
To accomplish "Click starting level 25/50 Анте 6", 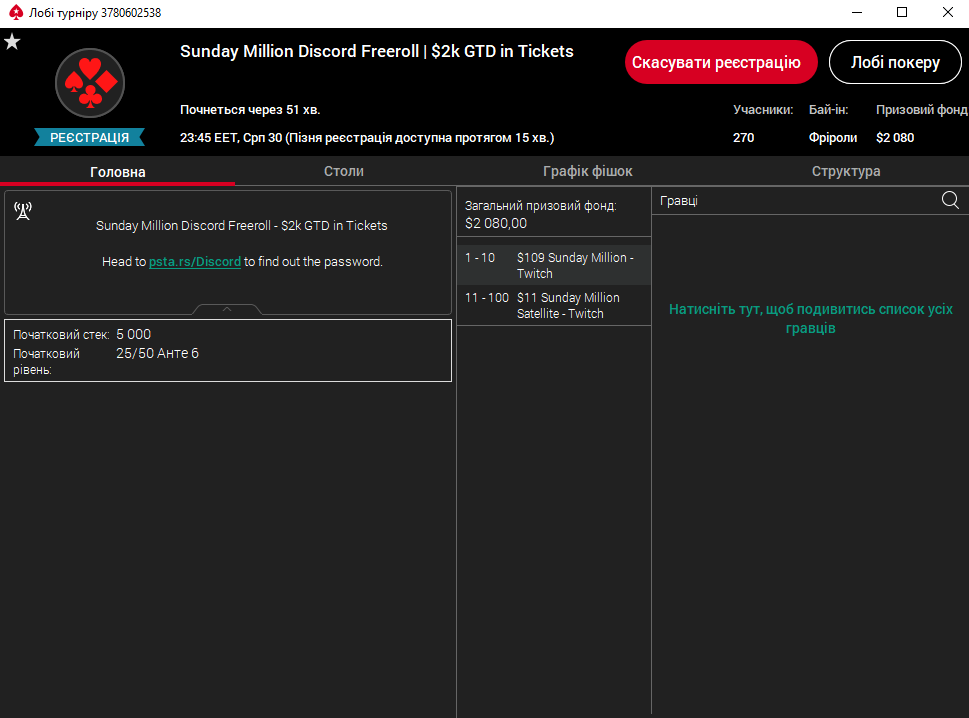I will point(158,353).
